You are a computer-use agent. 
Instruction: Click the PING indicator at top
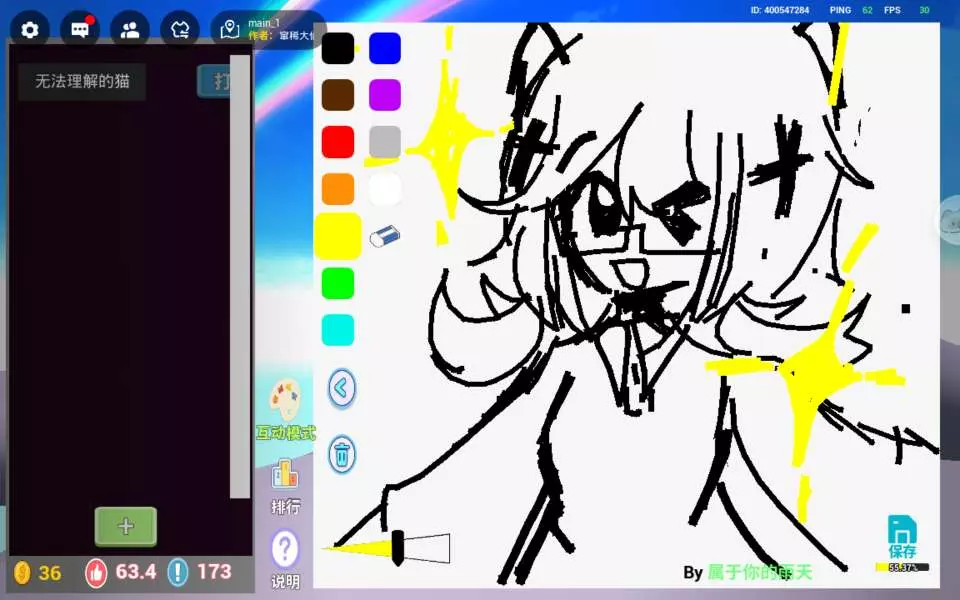(x=851, y=10)
